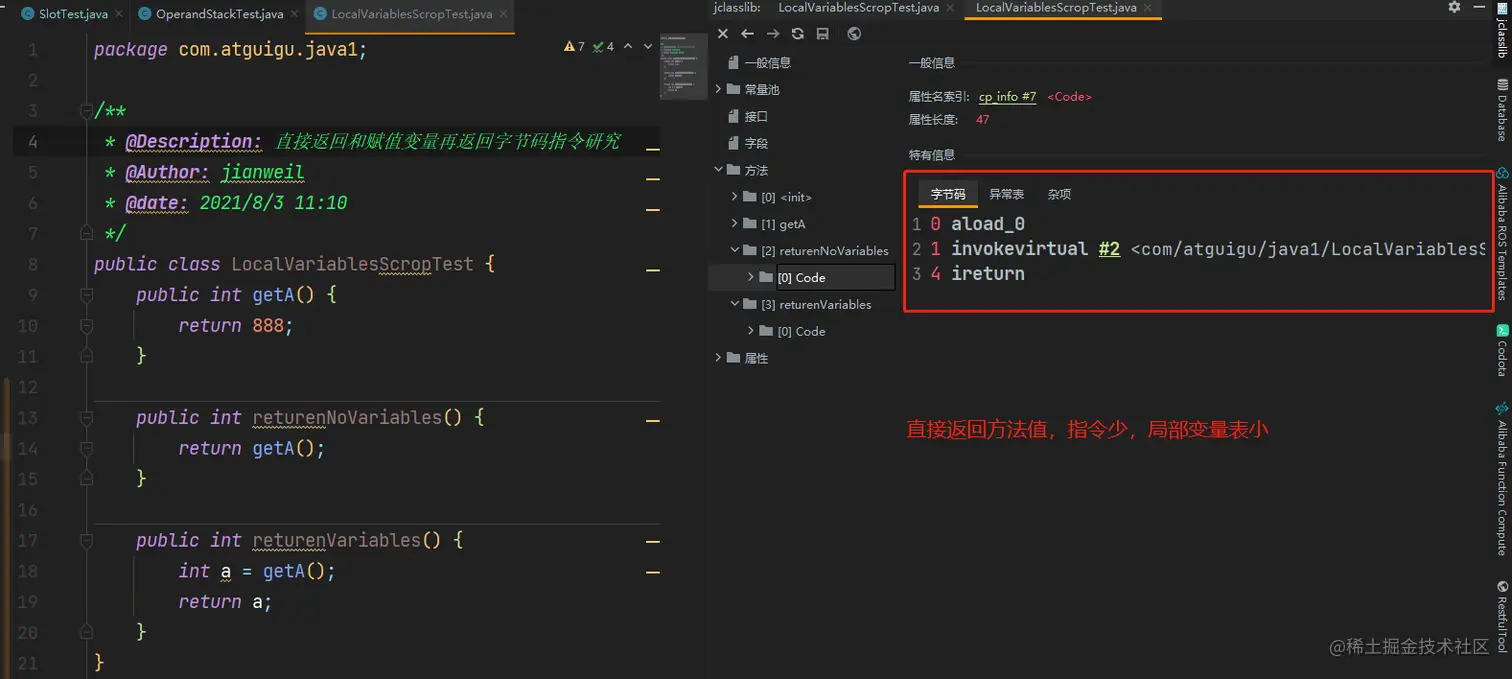Jump to previous highlighted error arrow
This screenshot has width=1512, height=679.
coord(628,46)
